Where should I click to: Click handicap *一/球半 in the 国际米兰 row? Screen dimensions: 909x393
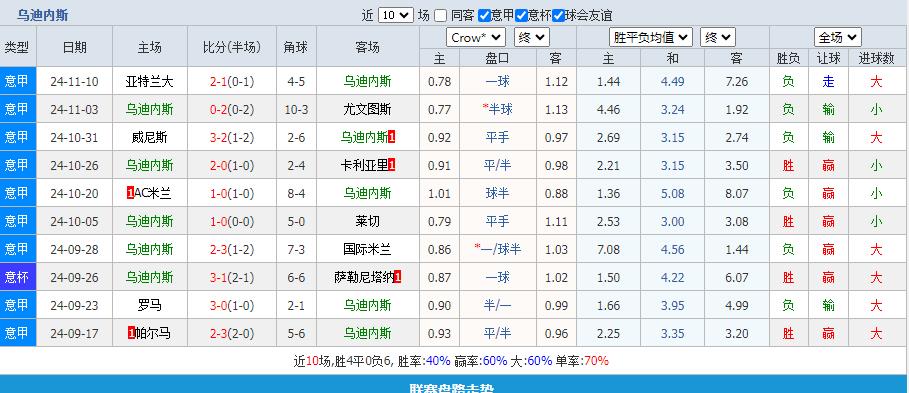tap(497, 249)
